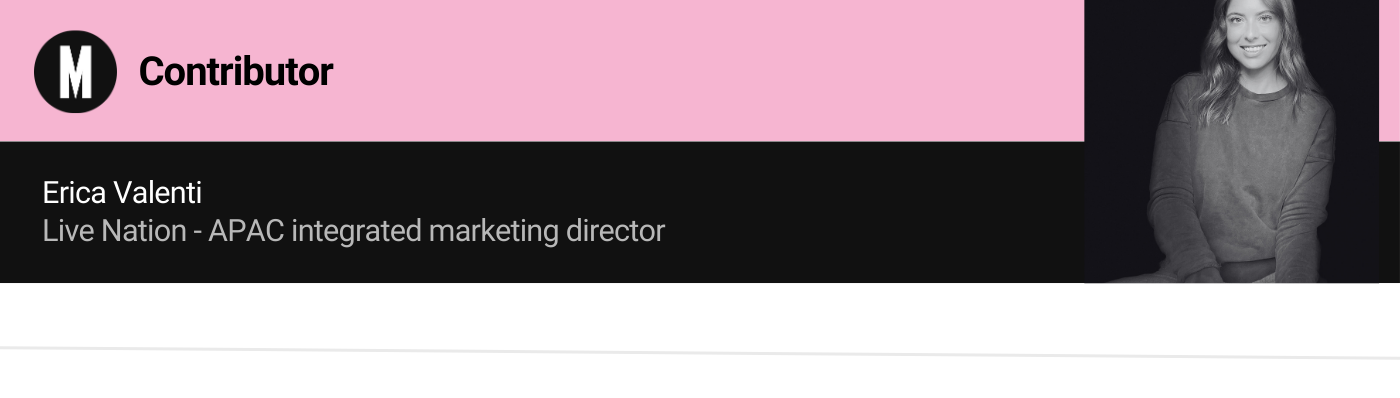The width and height of the screenshot is (1400, 398).
Task: Click the first name Erica
Action: click(x=76, y=193)
